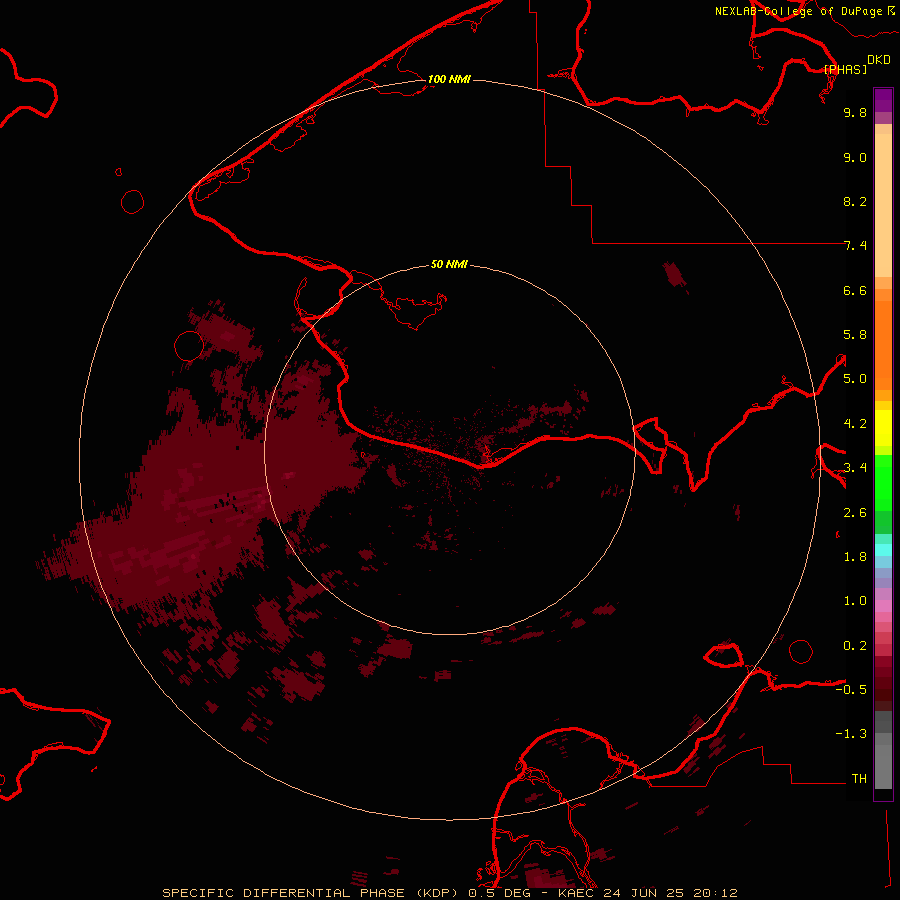Click the TH threshold legend label
This screenshot has height=900, width=900.
pyautogui.click(x=859, y=779)
